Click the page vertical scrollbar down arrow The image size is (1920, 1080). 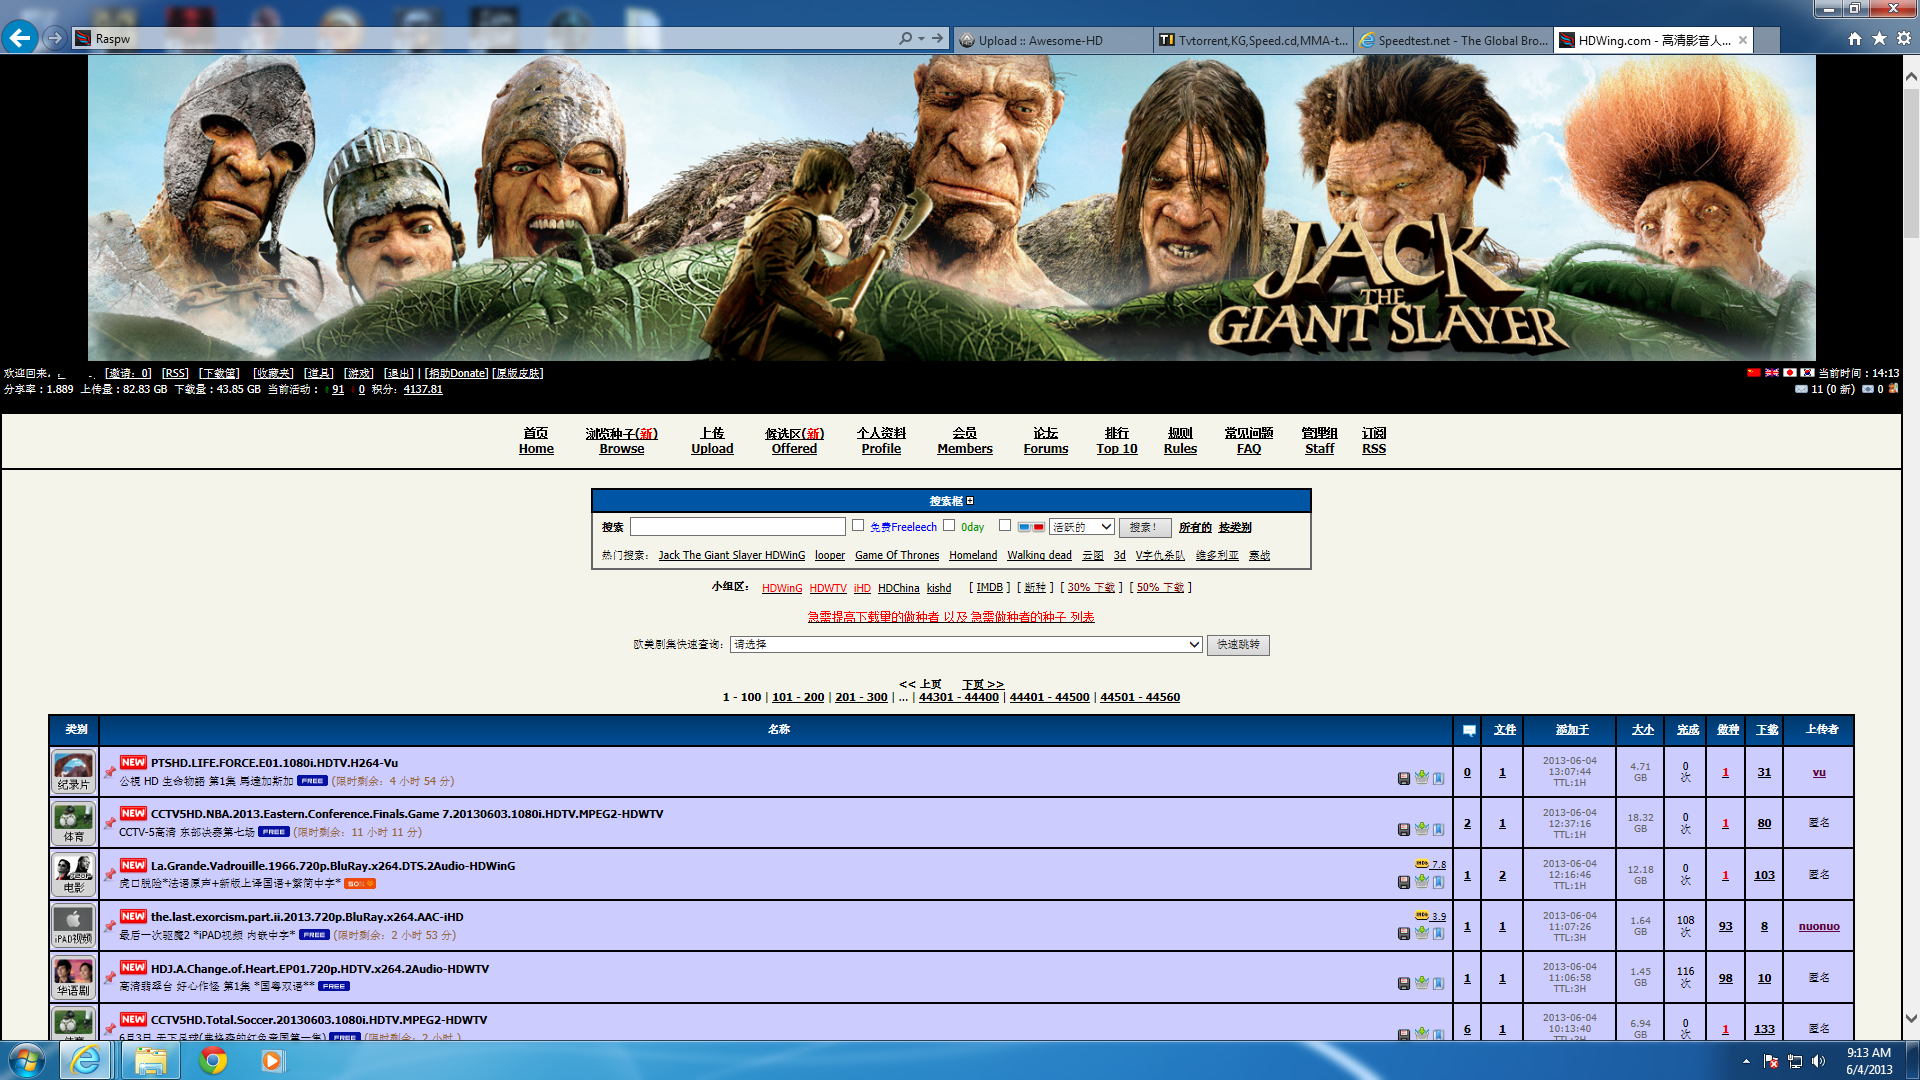tap(1911, 1019)
